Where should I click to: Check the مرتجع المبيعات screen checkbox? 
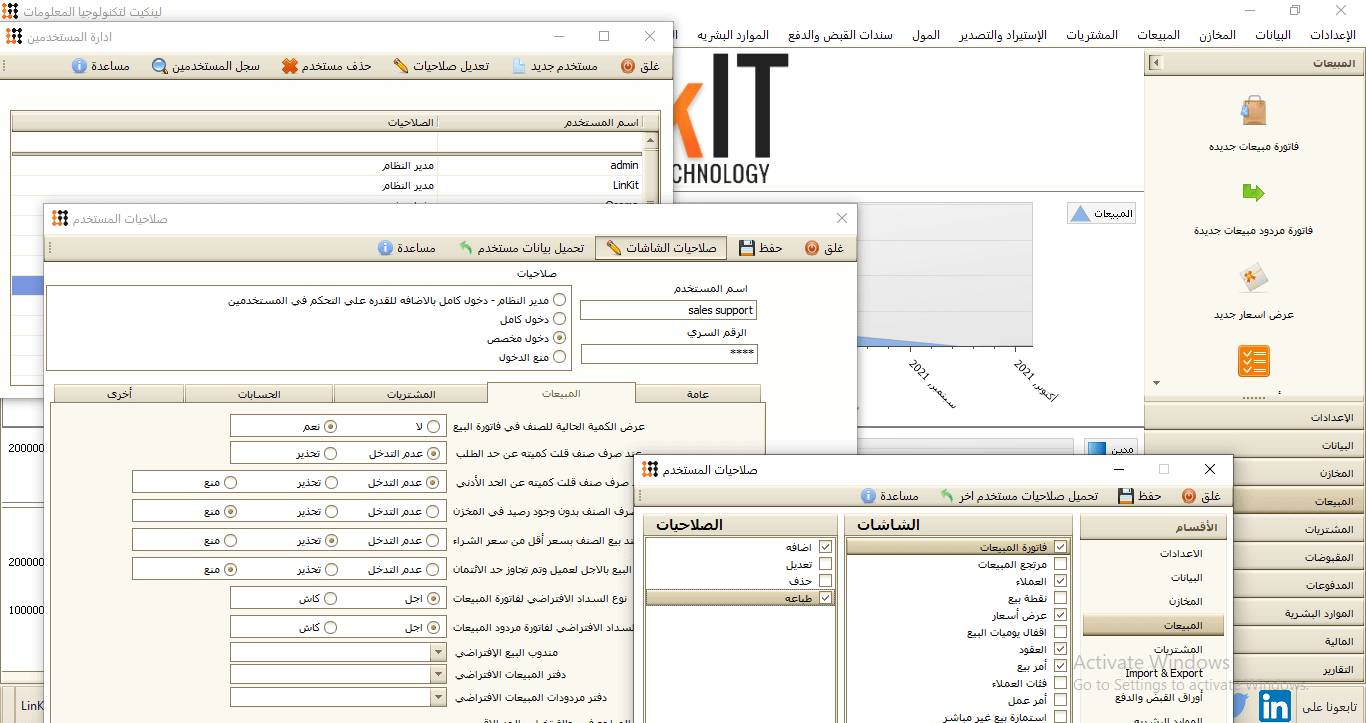click(x=1060, y=564)
